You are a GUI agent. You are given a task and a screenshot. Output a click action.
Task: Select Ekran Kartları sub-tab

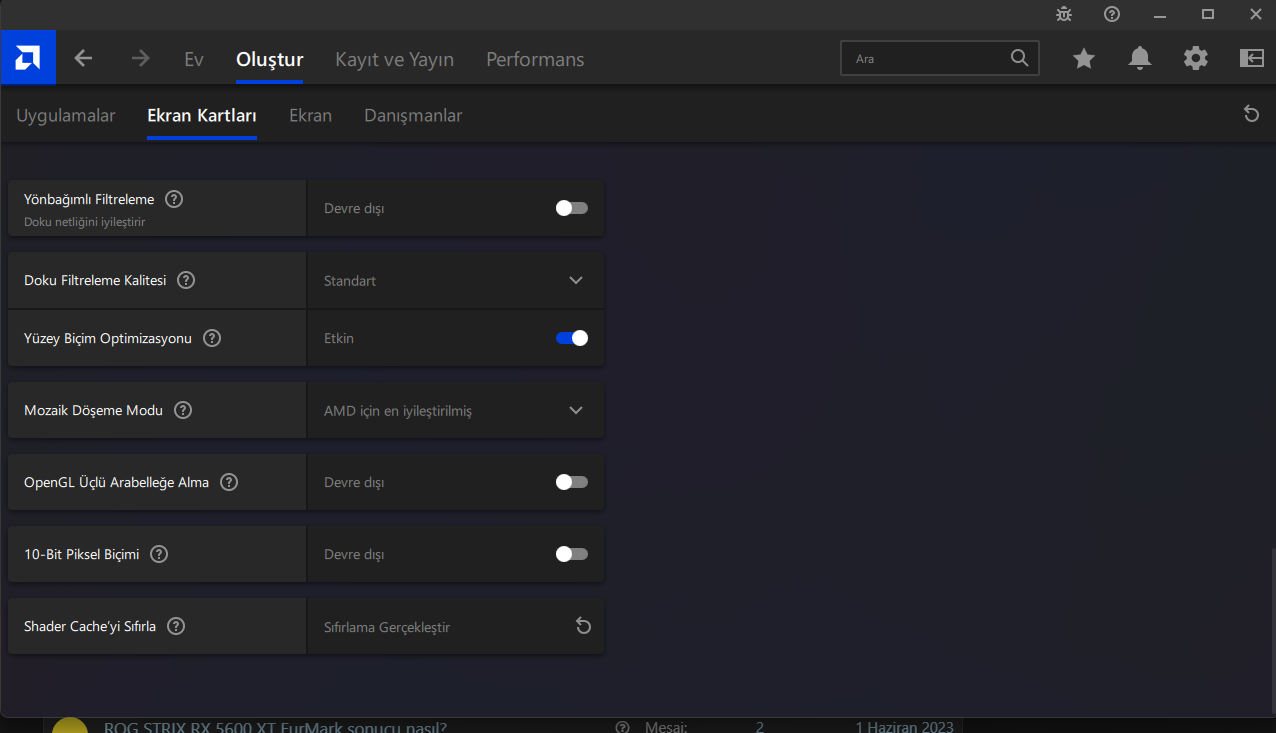202,115
